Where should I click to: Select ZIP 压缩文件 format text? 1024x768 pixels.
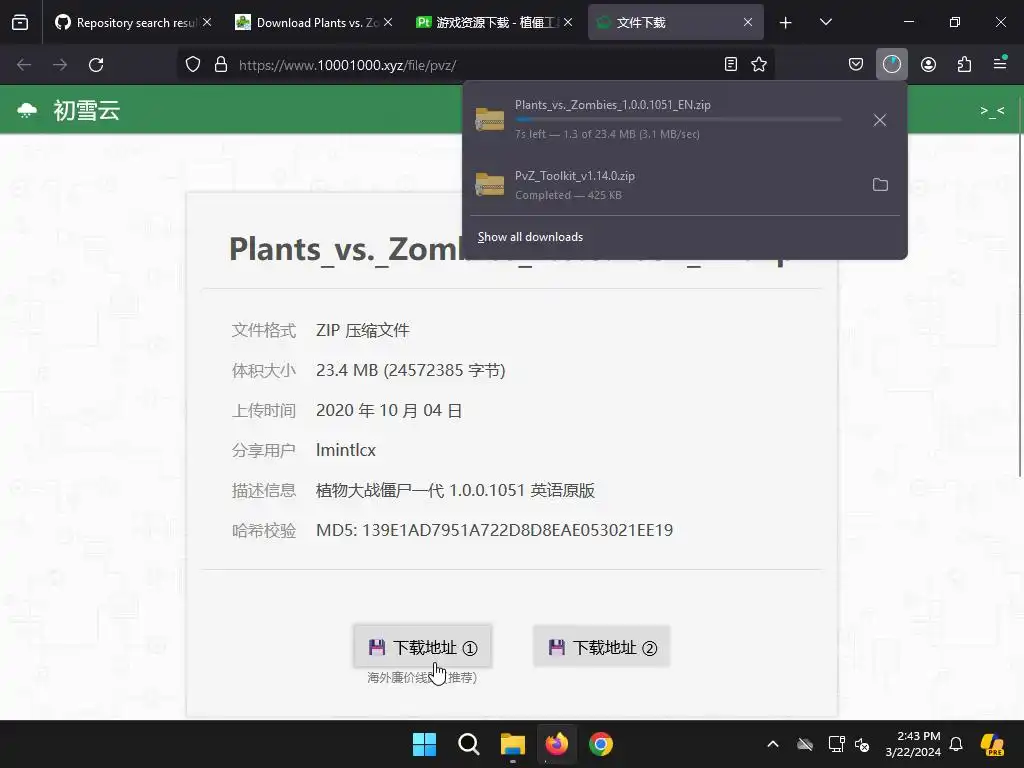pos(362,330)
